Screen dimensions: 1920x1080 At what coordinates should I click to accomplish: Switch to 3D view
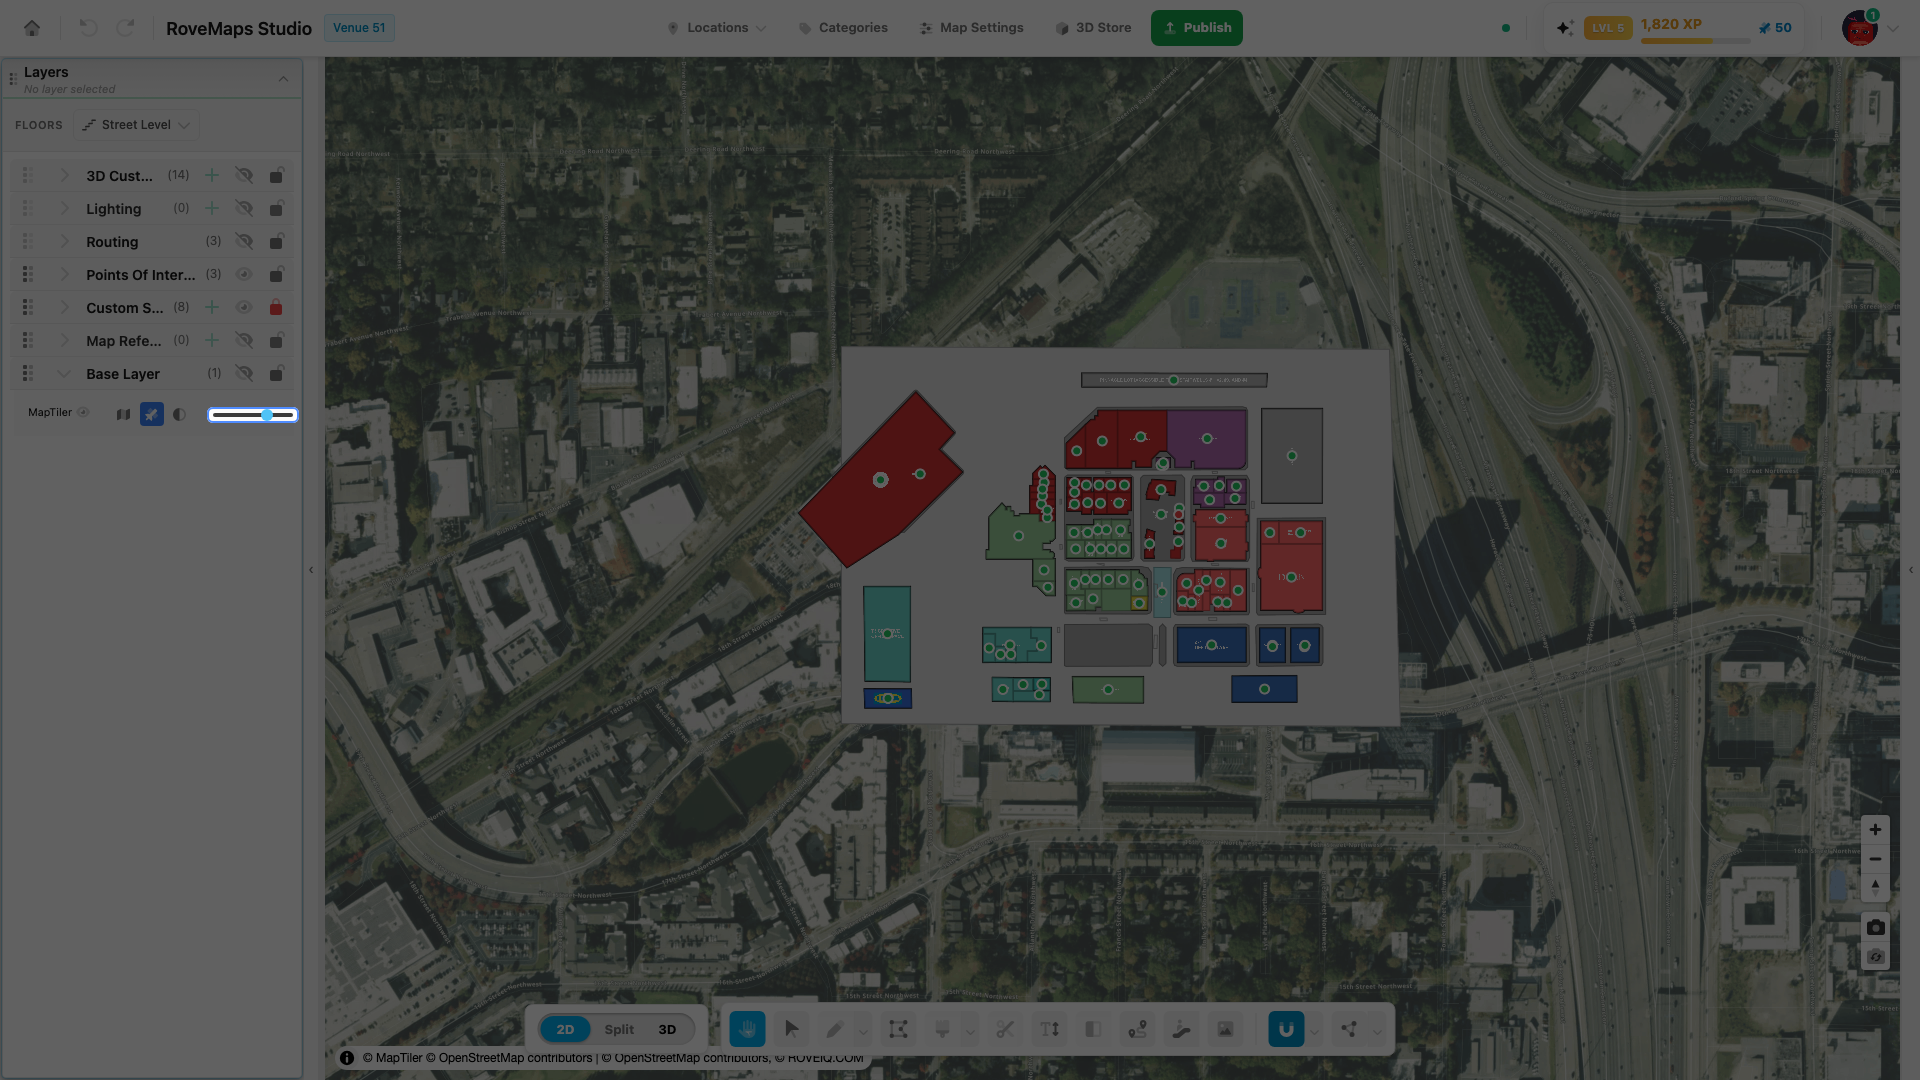pyautogui.click(x=667, y=1029)
